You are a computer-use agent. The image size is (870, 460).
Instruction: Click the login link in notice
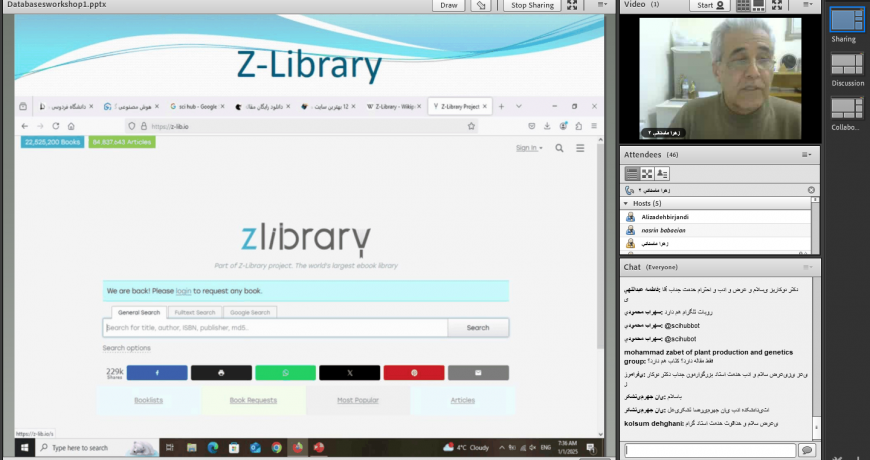click(183, 291)
